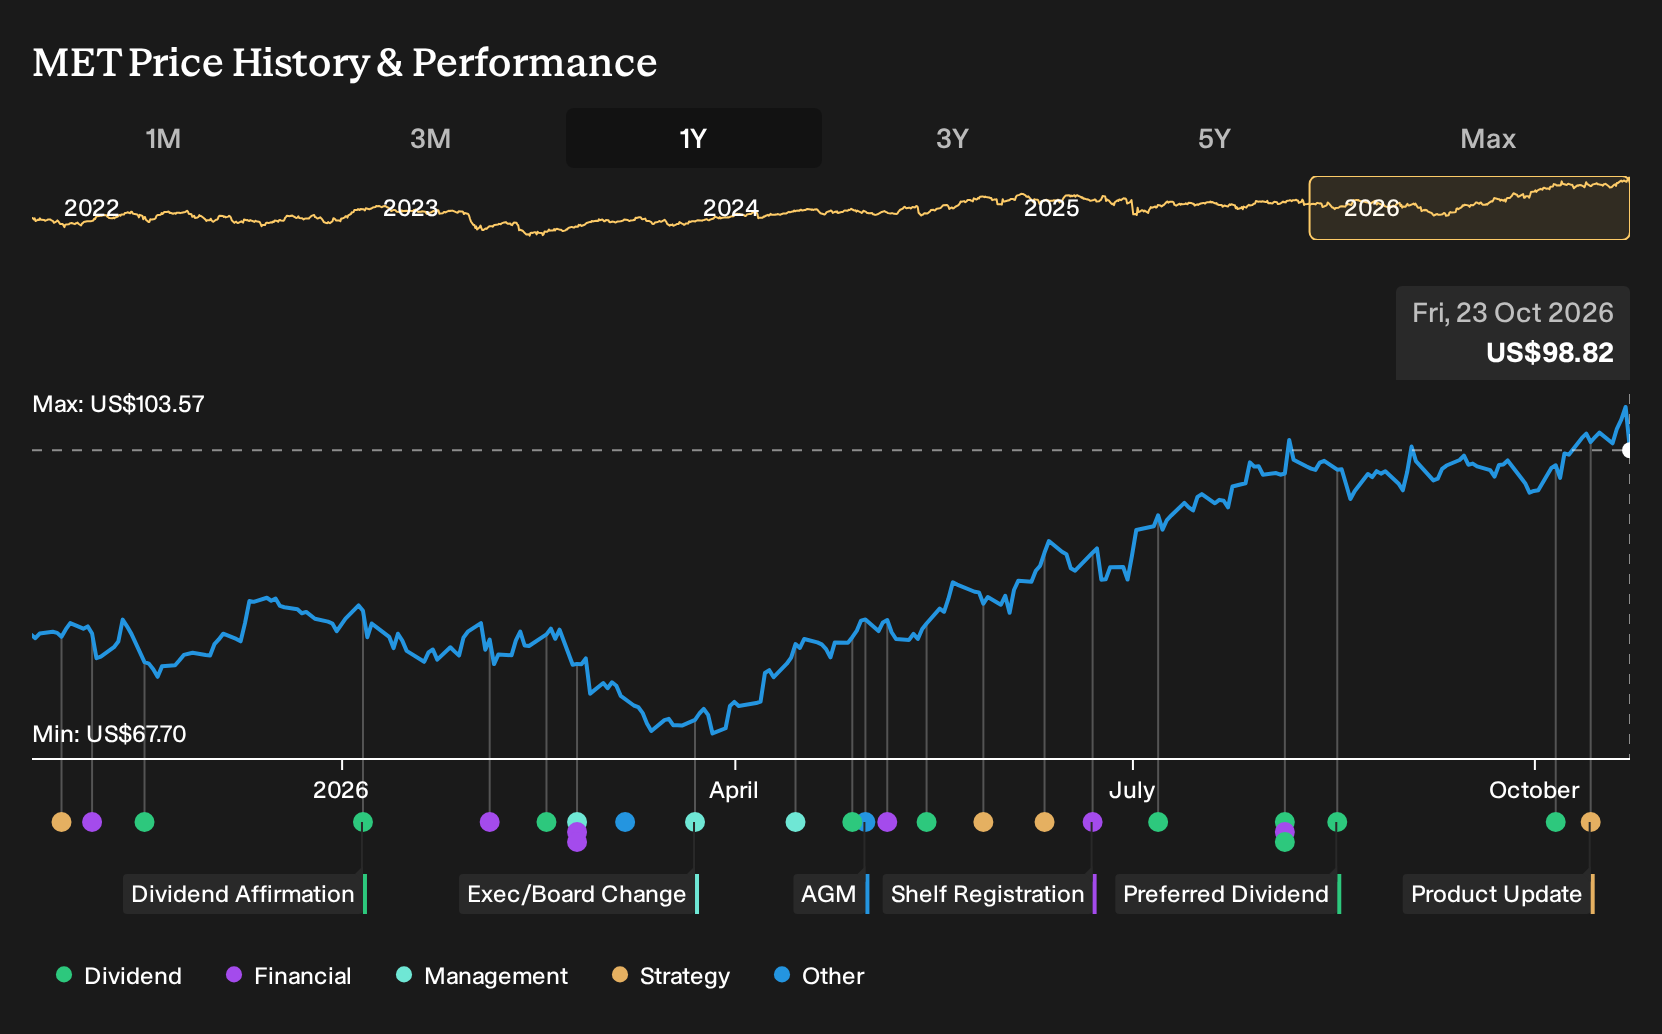This screenshot has width=1662, height=1034.
Task: Click the Max: US$103.57 label
Action: click(118, 404)
